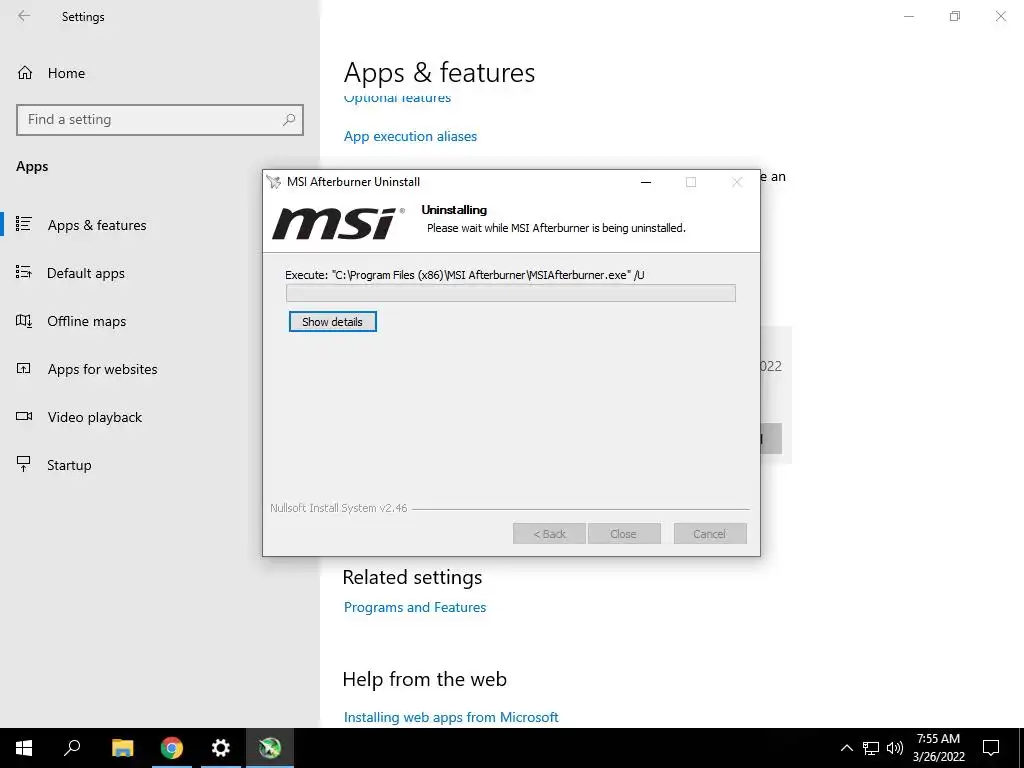Click MSI Afterburner uninstaller taskbar icon

point(270,748)
